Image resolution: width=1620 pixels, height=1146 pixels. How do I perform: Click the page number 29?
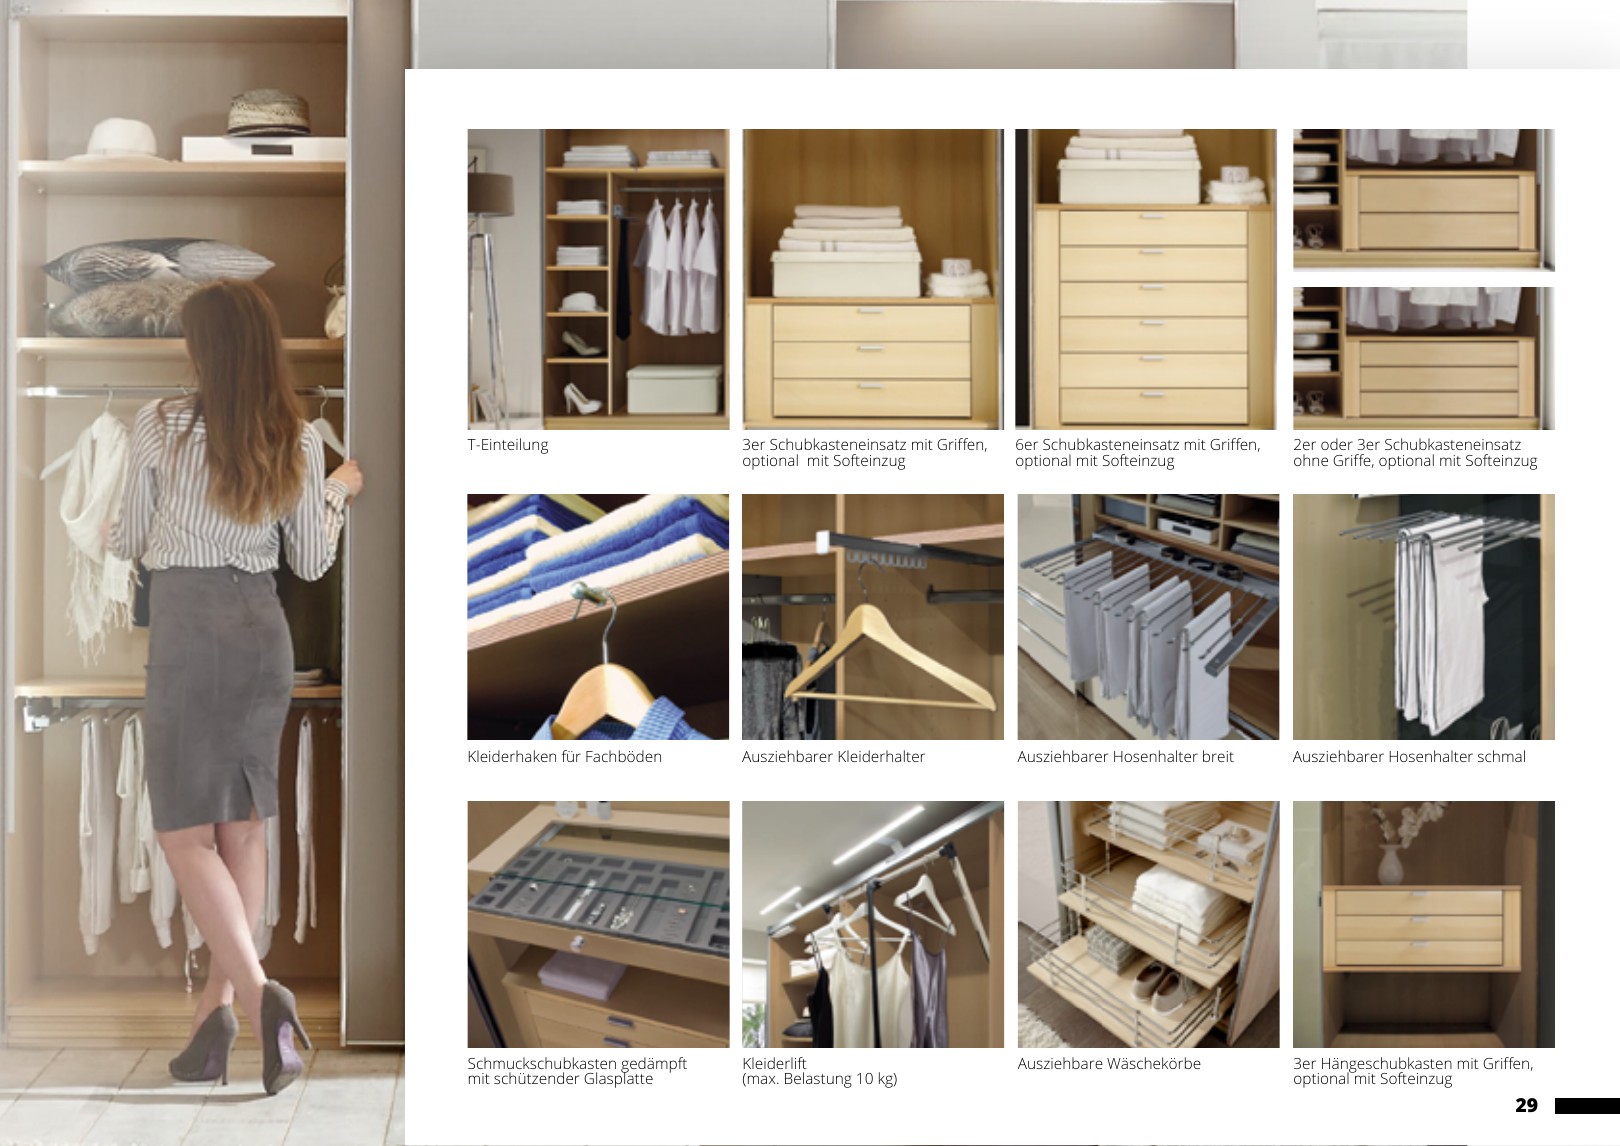coord(1526,1105)
